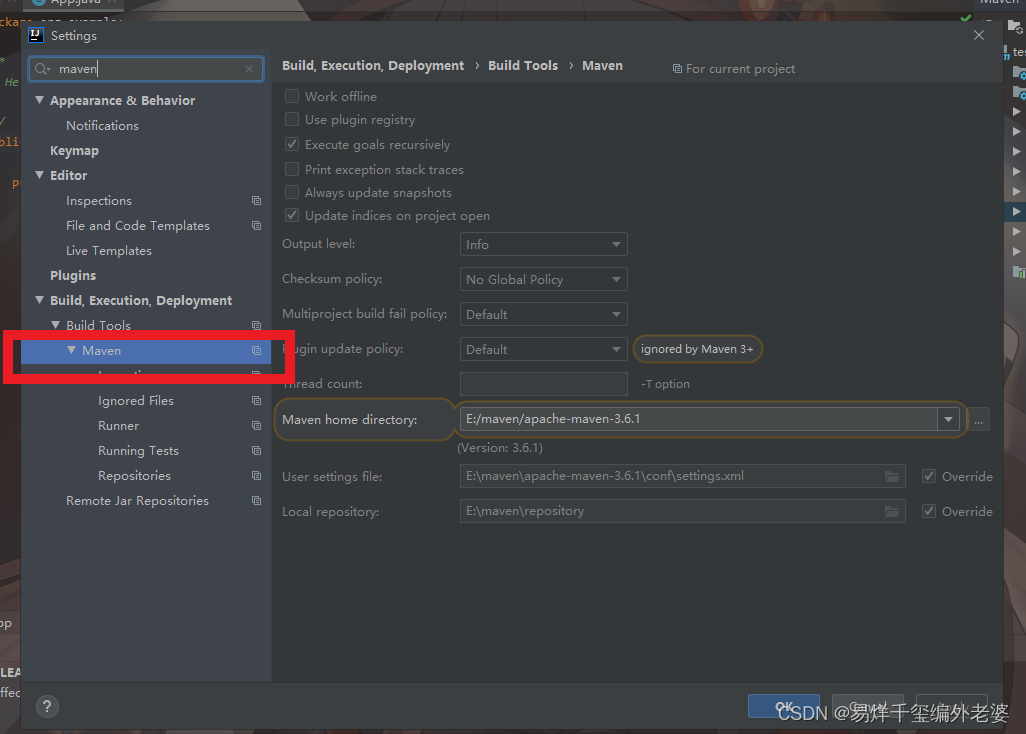Image resolution: width=1026 pixels, height=734 pixels.
Task: Click the folder icon in User settings file field
Action: tap(892, 476)
